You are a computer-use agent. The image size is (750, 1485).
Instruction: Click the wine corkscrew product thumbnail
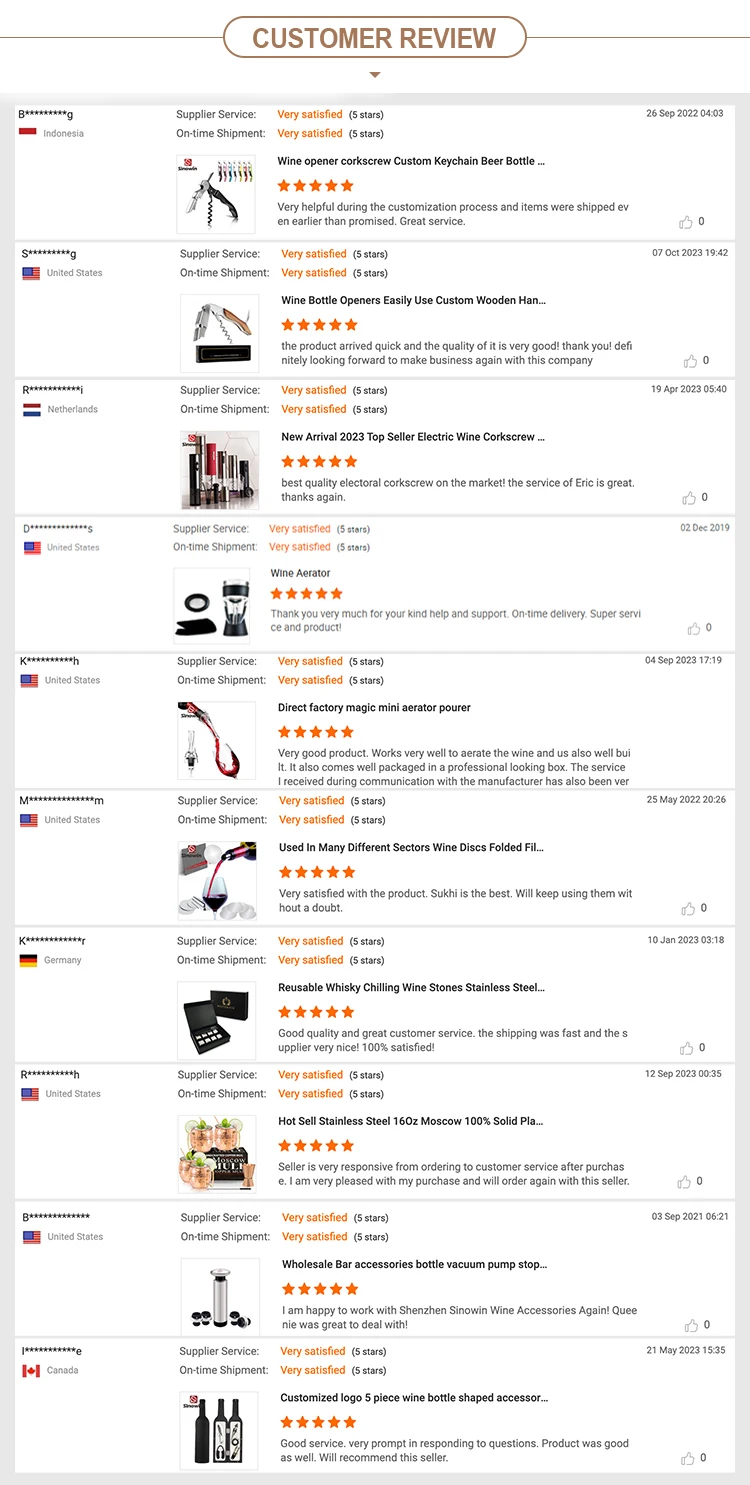coord(216,194)
